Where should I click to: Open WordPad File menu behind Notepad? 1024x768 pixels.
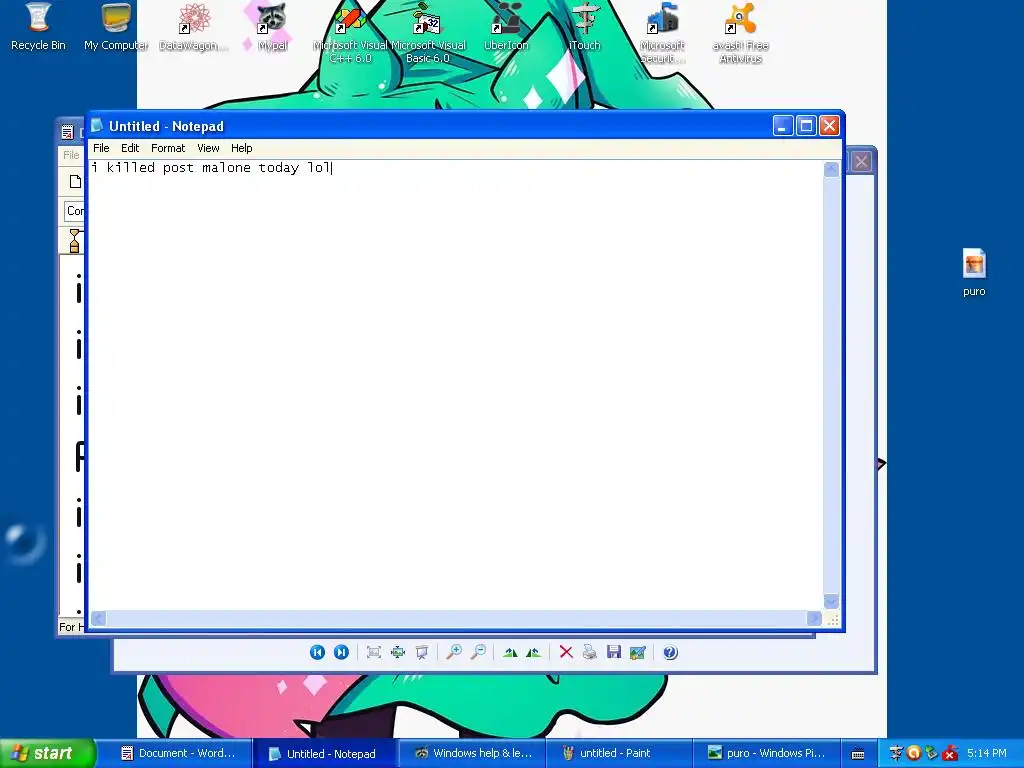pos(71,155)
